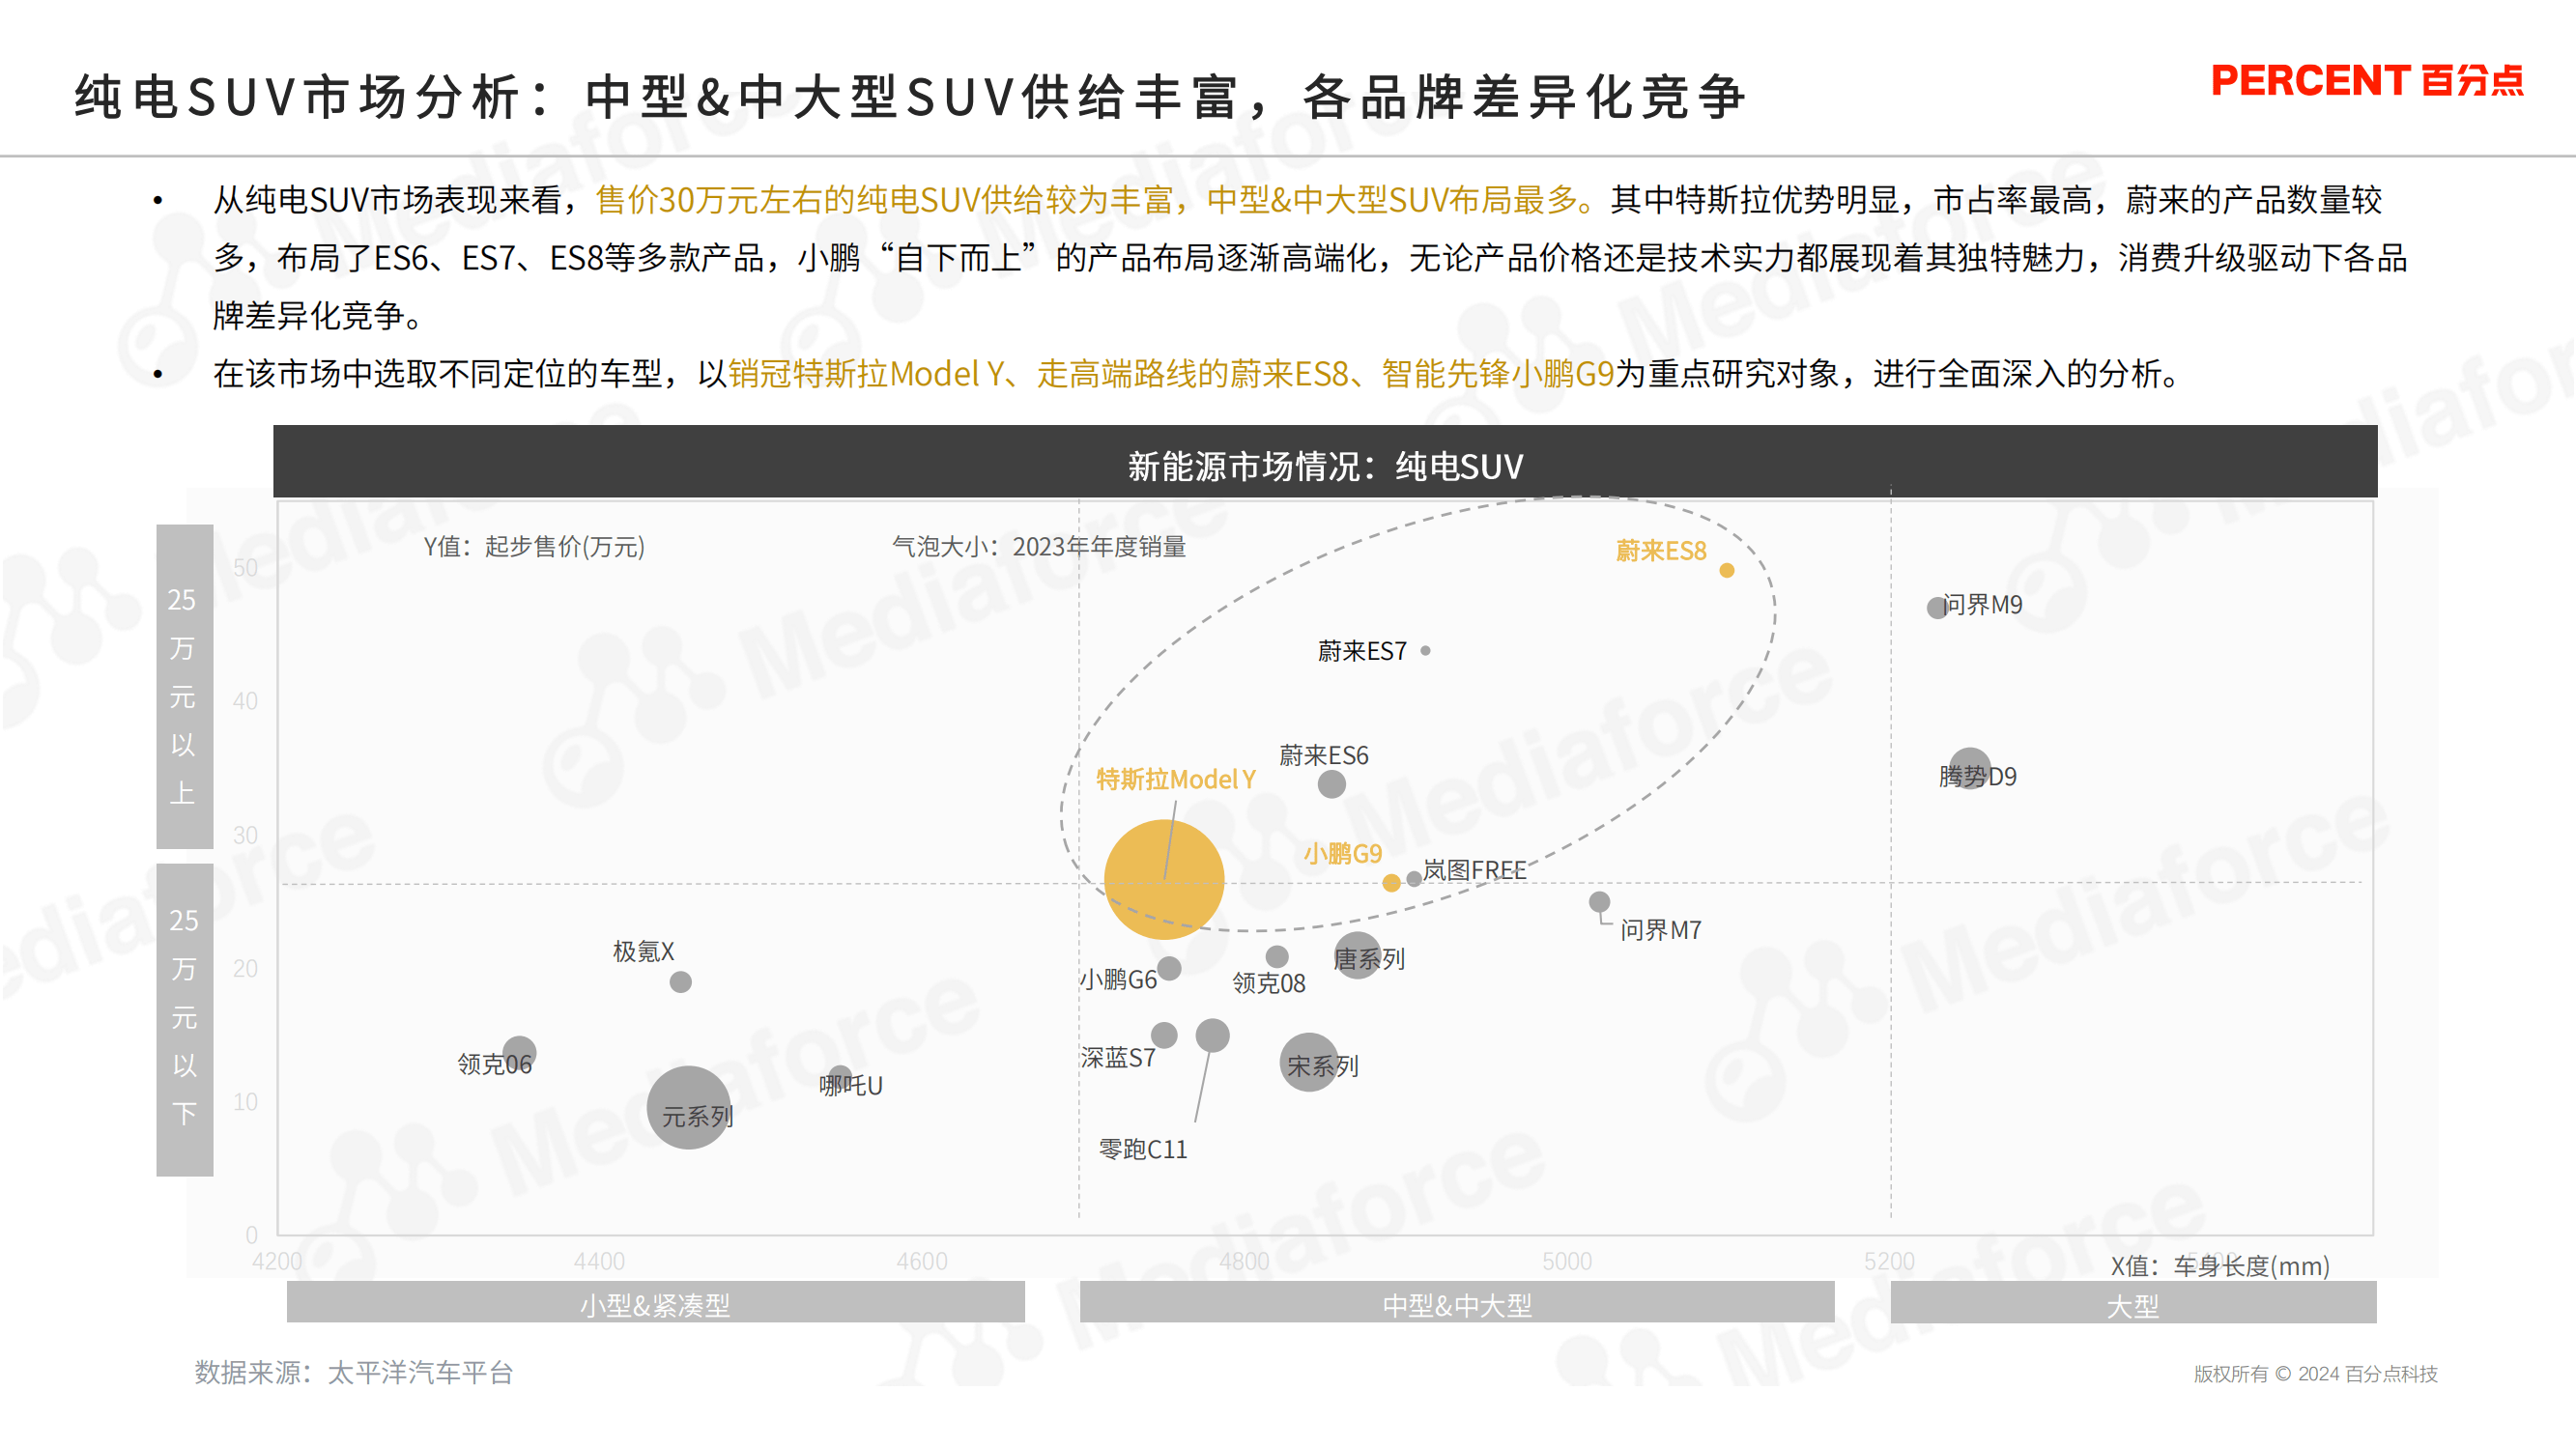This screenshot has height=1448, width=2576.
Task: Click the 小鹏G6 label
Action: pyautogui.click(x=1118, y=979)
